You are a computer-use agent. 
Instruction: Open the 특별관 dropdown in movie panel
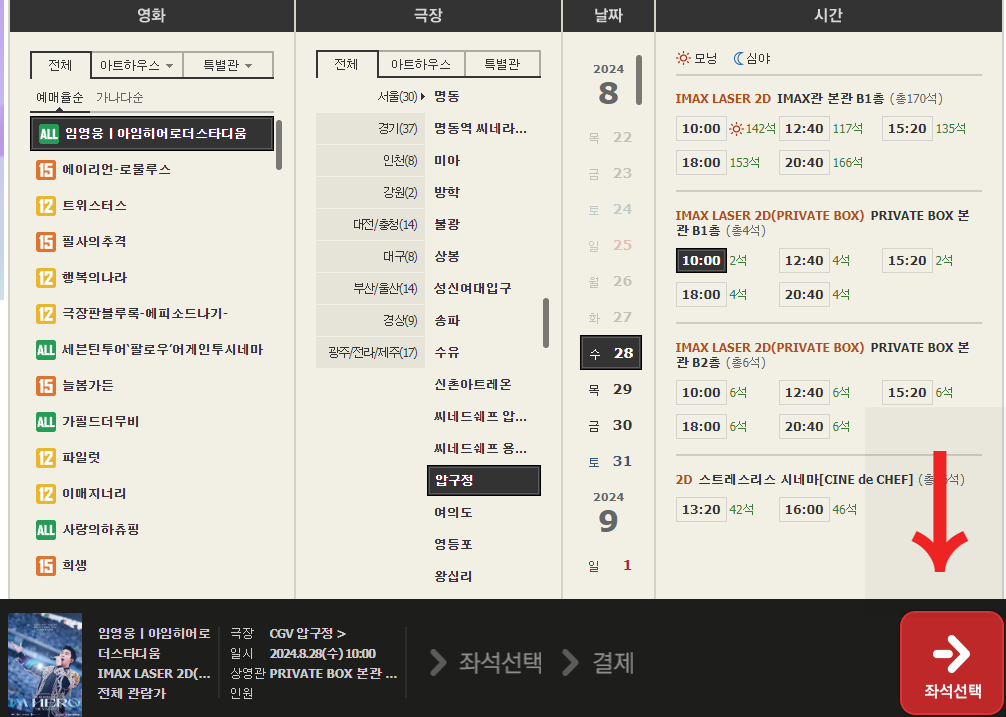click(228, 65)
